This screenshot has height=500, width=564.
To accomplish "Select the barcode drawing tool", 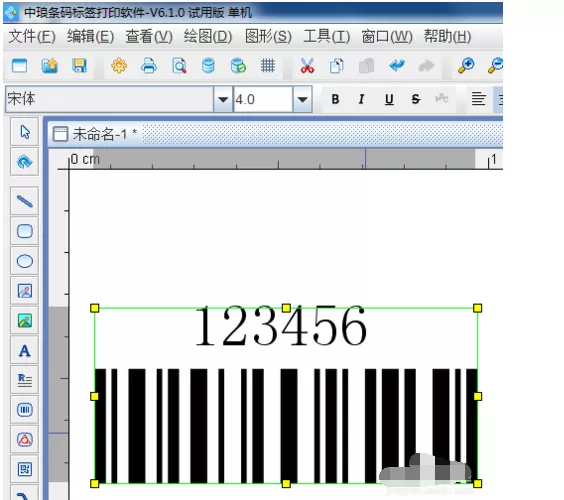I will [24, 410].
